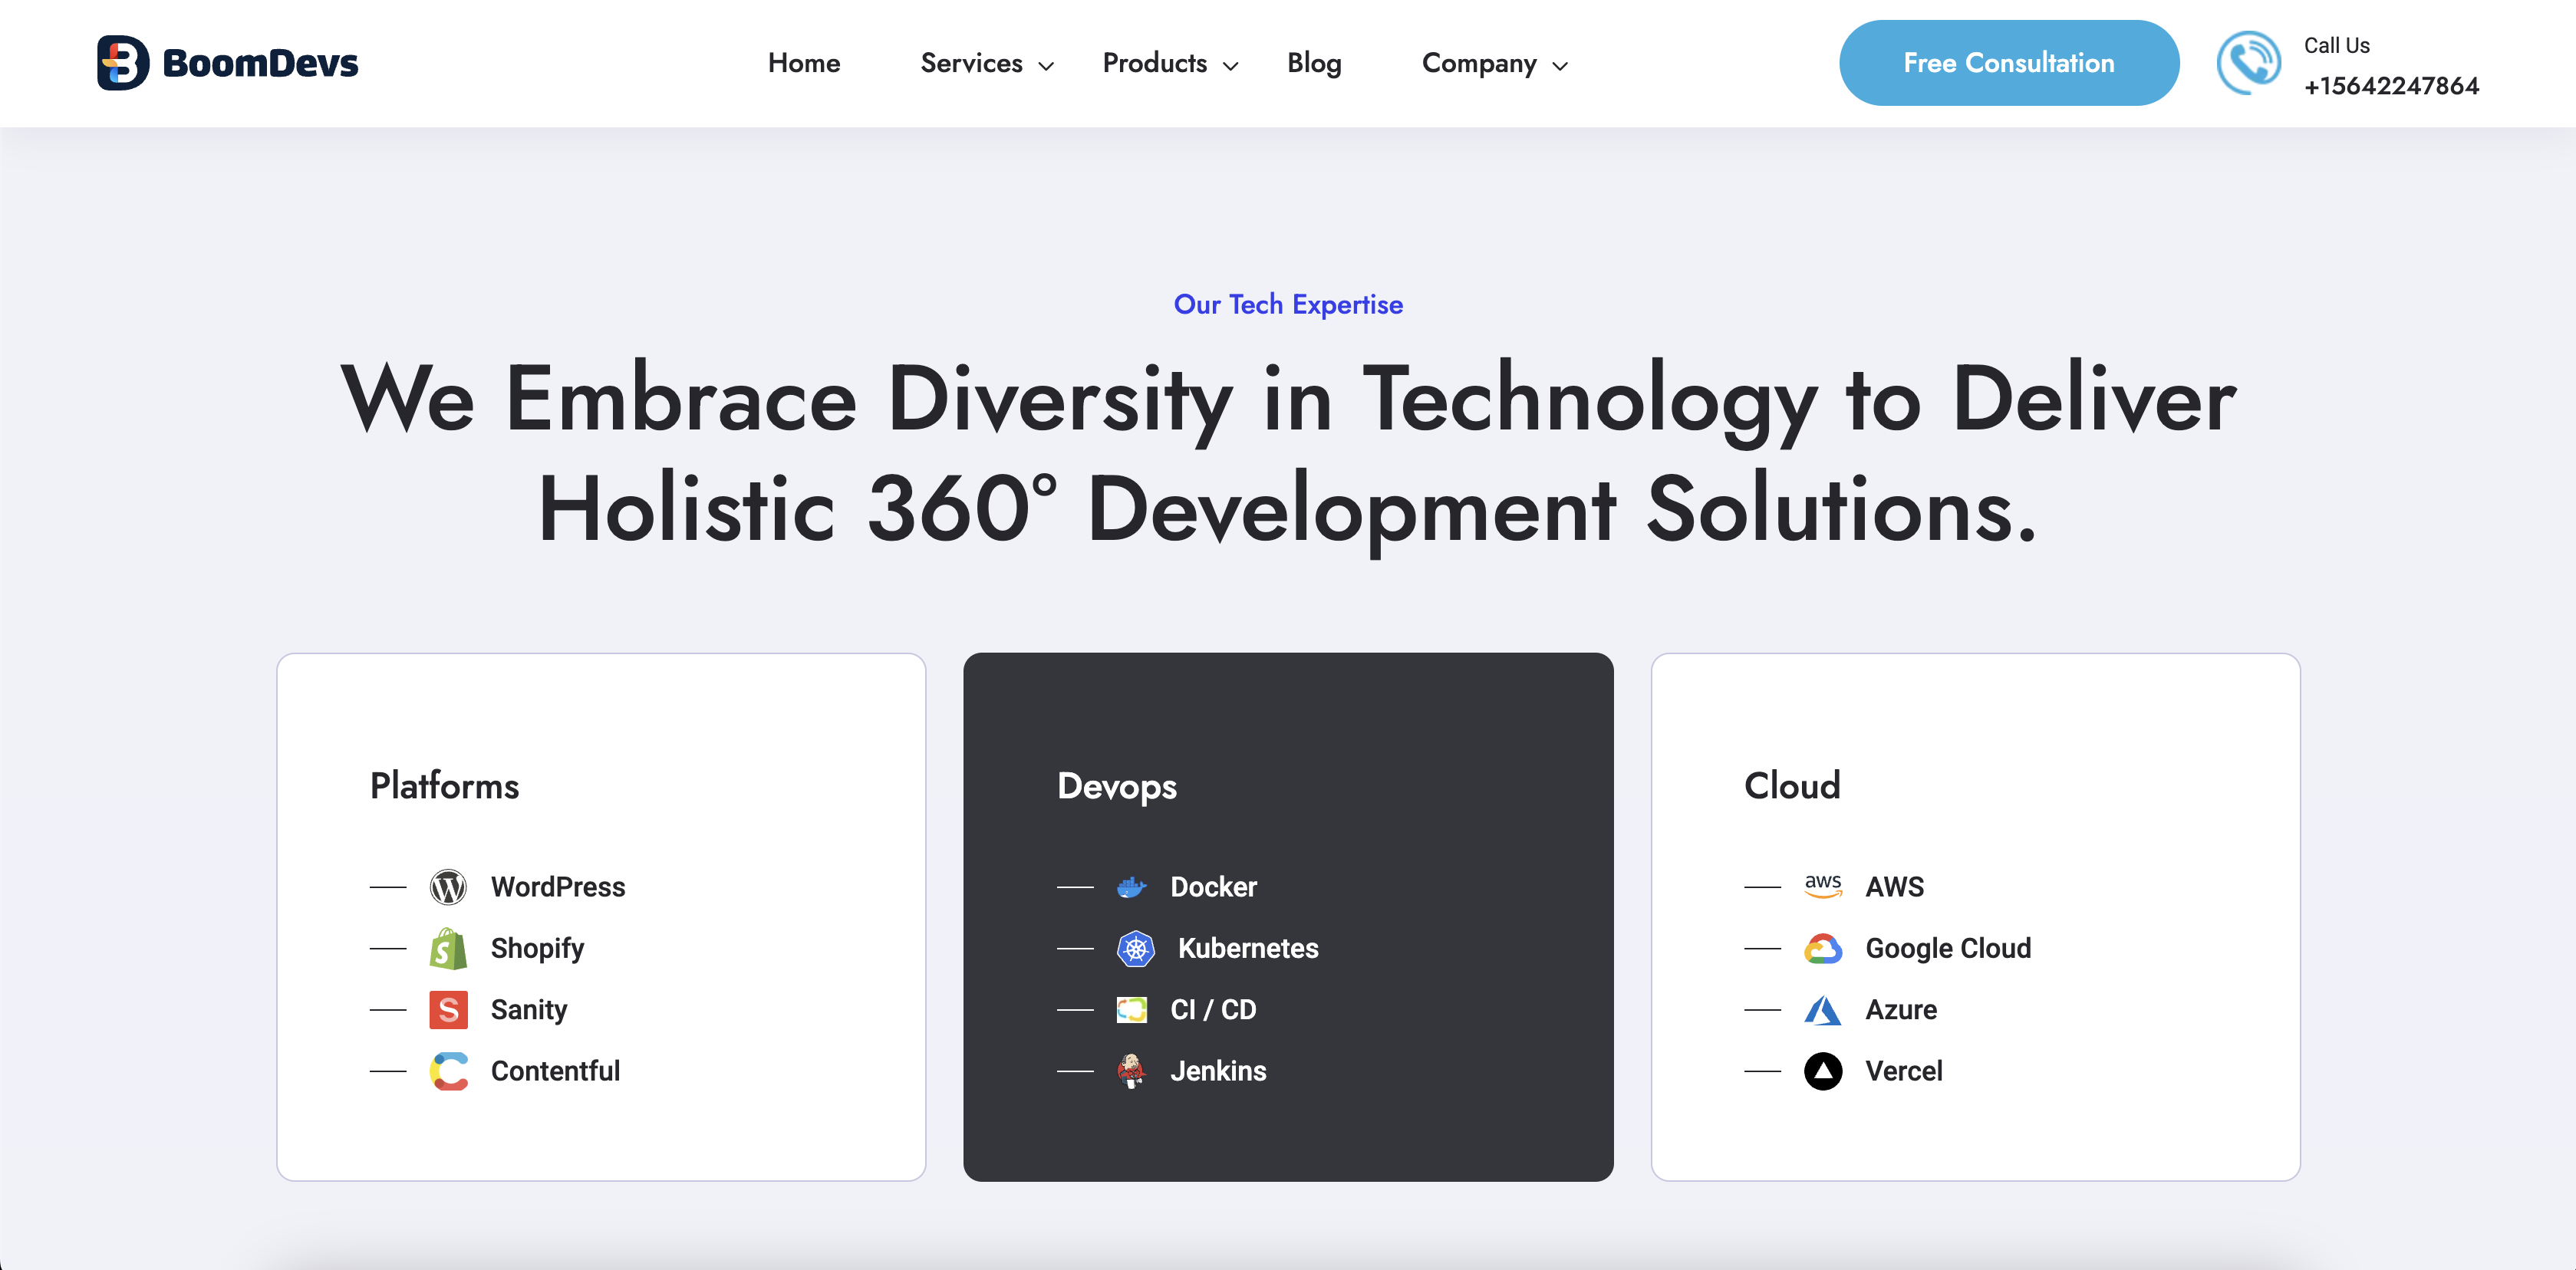Select the WordPress label
The height and width of the screenshot is (1270, 2576).
(558, 887)
